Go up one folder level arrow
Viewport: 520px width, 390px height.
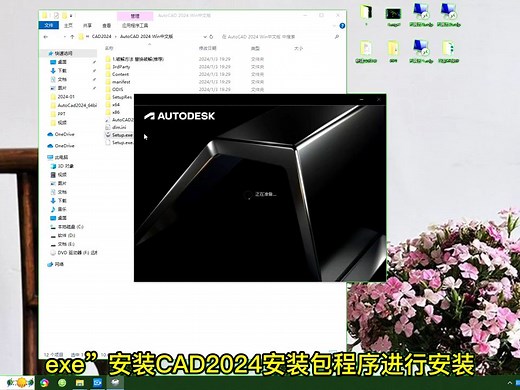click(x=72, y=37)
